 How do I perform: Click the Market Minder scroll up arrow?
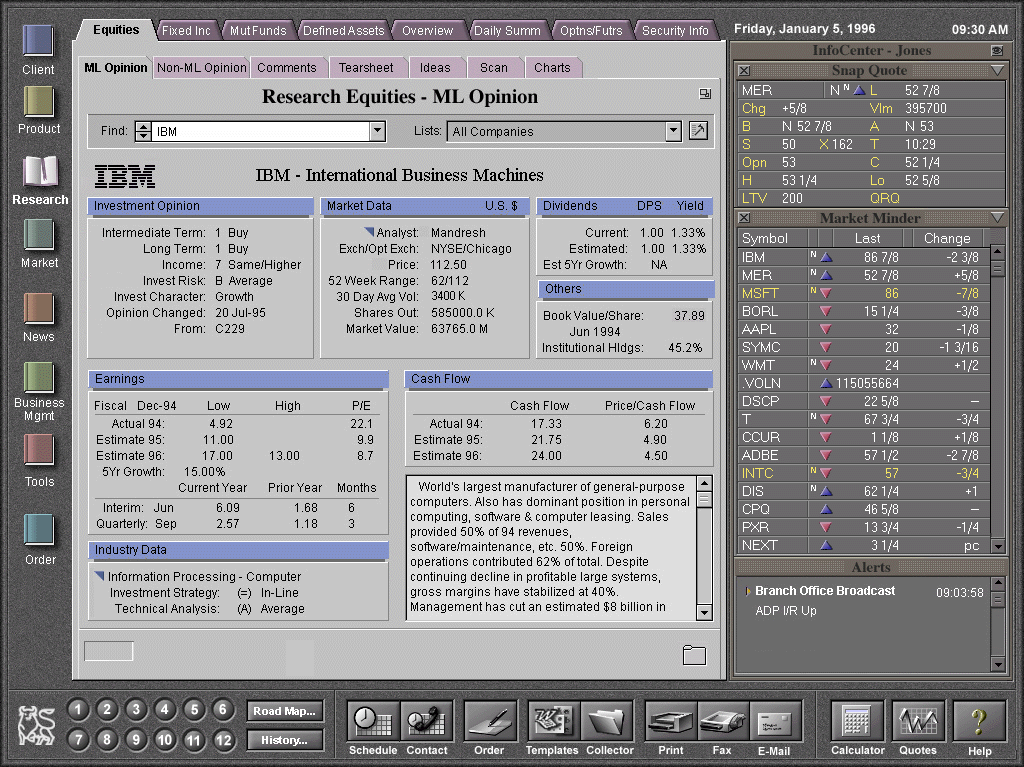click(x=997, y=251)
